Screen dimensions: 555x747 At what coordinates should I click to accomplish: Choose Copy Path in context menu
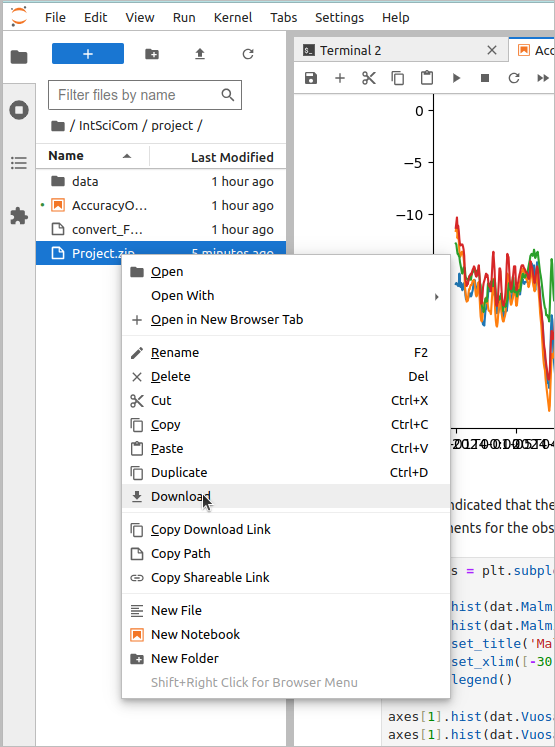[286, 553]
